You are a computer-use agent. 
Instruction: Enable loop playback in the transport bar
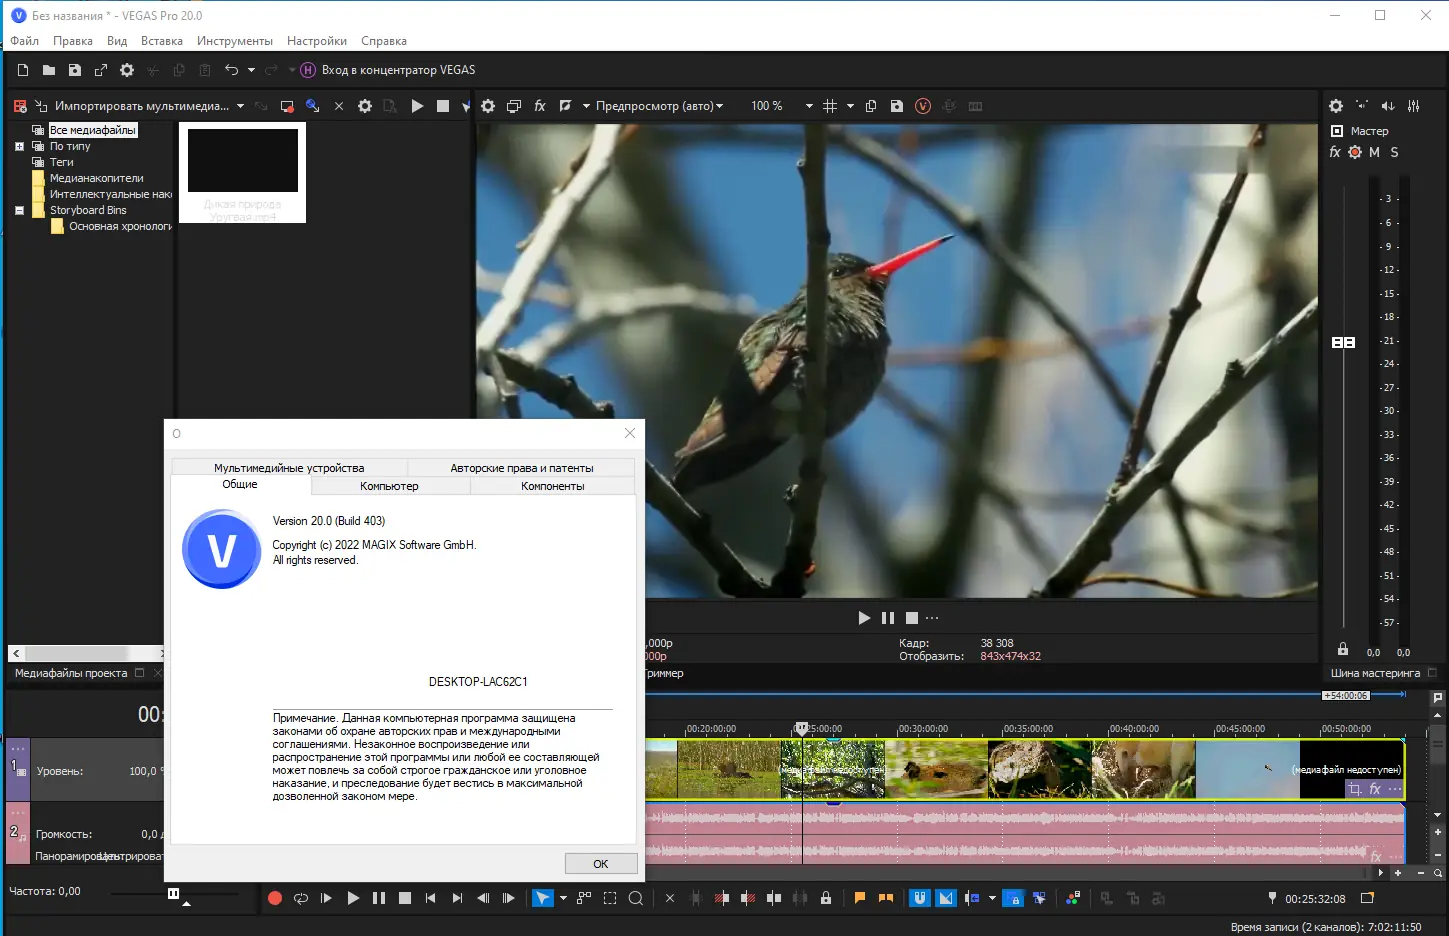[301, 898]
